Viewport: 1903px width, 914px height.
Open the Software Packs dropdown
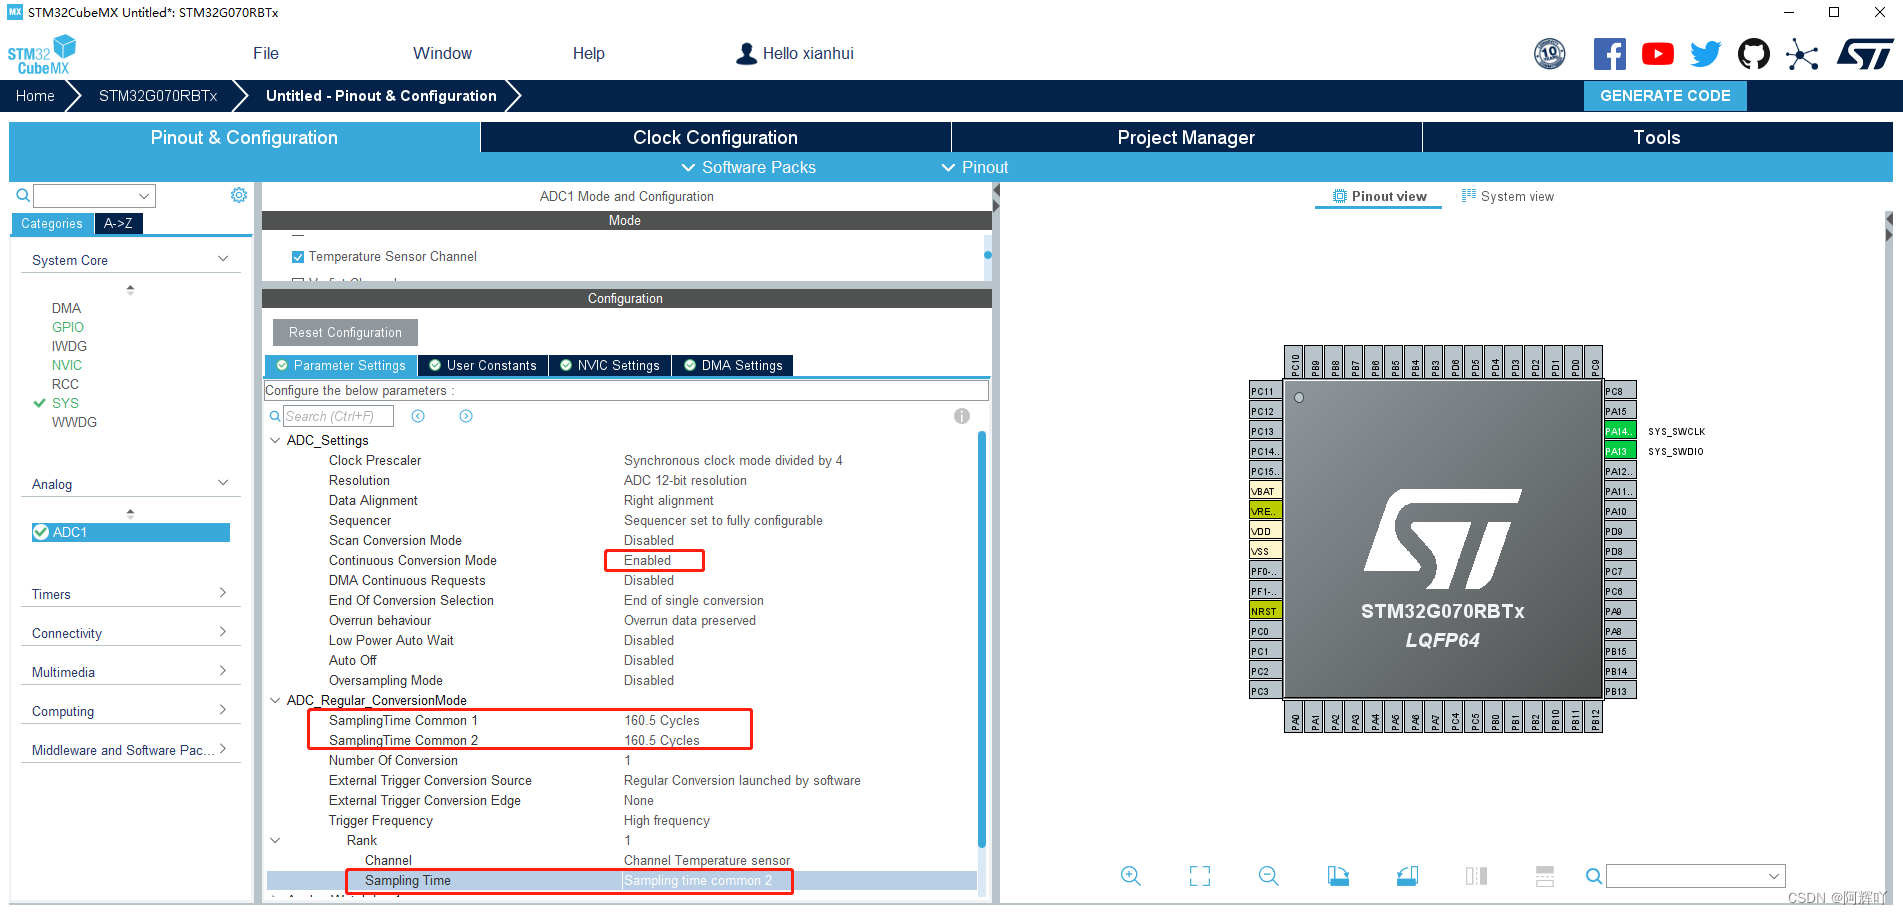tap(748, 167)
